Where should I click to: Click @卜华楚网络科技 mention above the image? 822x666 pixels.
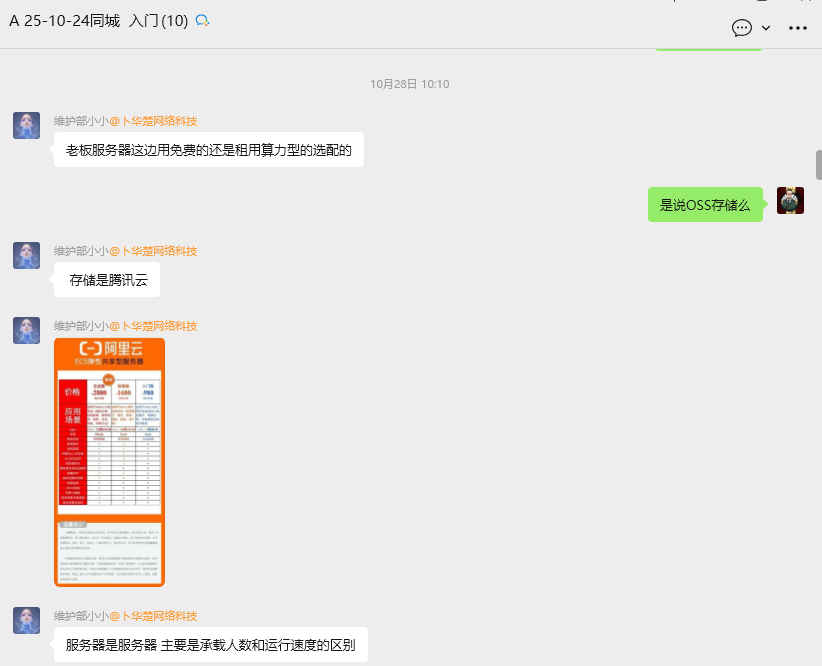coord(153,326)
